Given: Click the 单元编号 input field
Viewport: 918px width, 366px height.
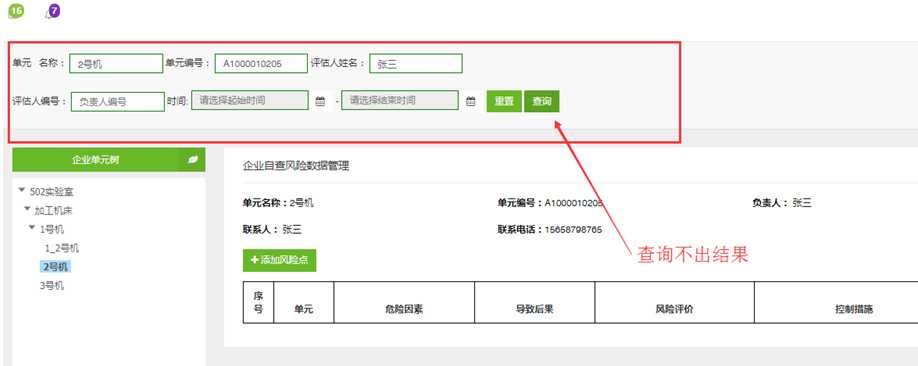Looking at the screenshot, I should 261,63.
